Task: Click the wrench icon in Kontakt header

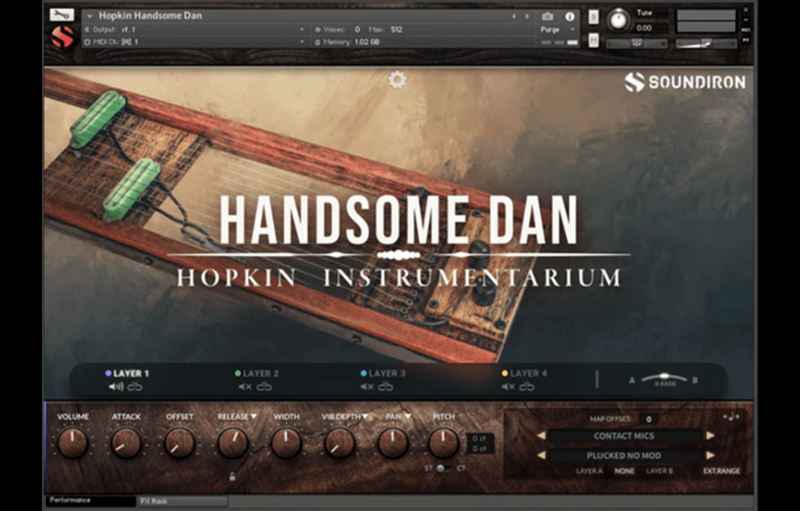Action: click(62, 15)
